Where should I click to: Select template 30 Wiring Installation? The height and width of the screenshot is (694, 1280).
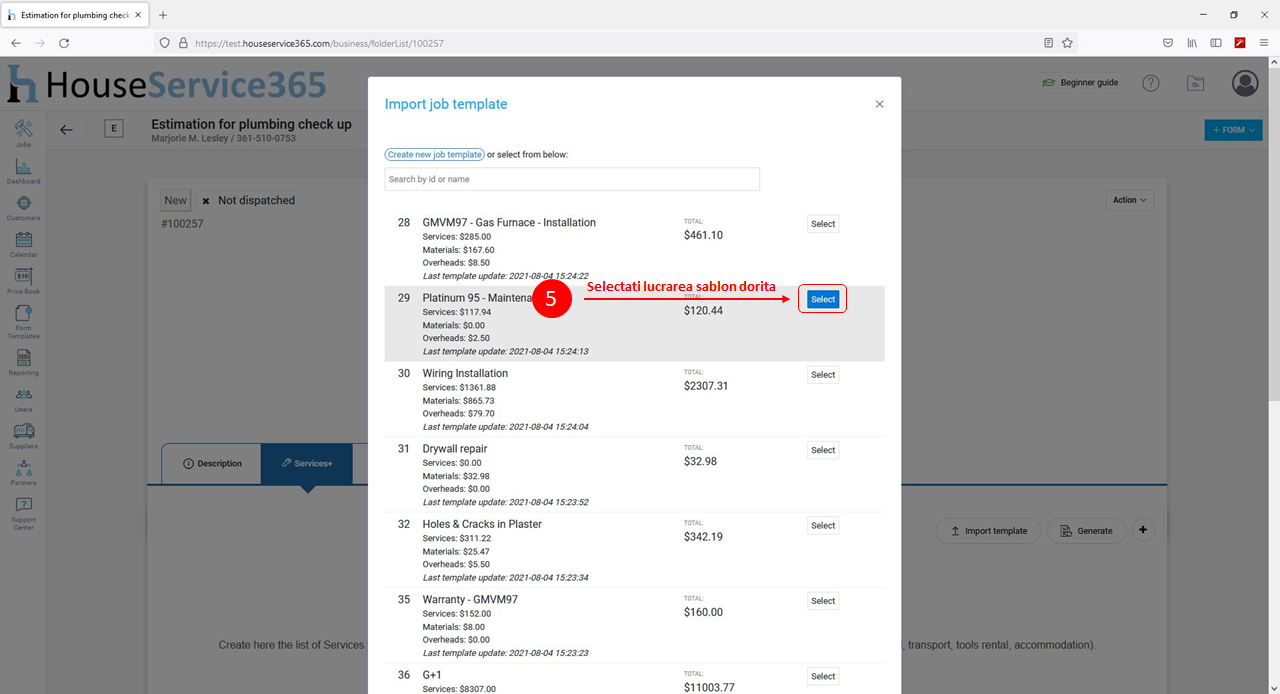[823, 375]
